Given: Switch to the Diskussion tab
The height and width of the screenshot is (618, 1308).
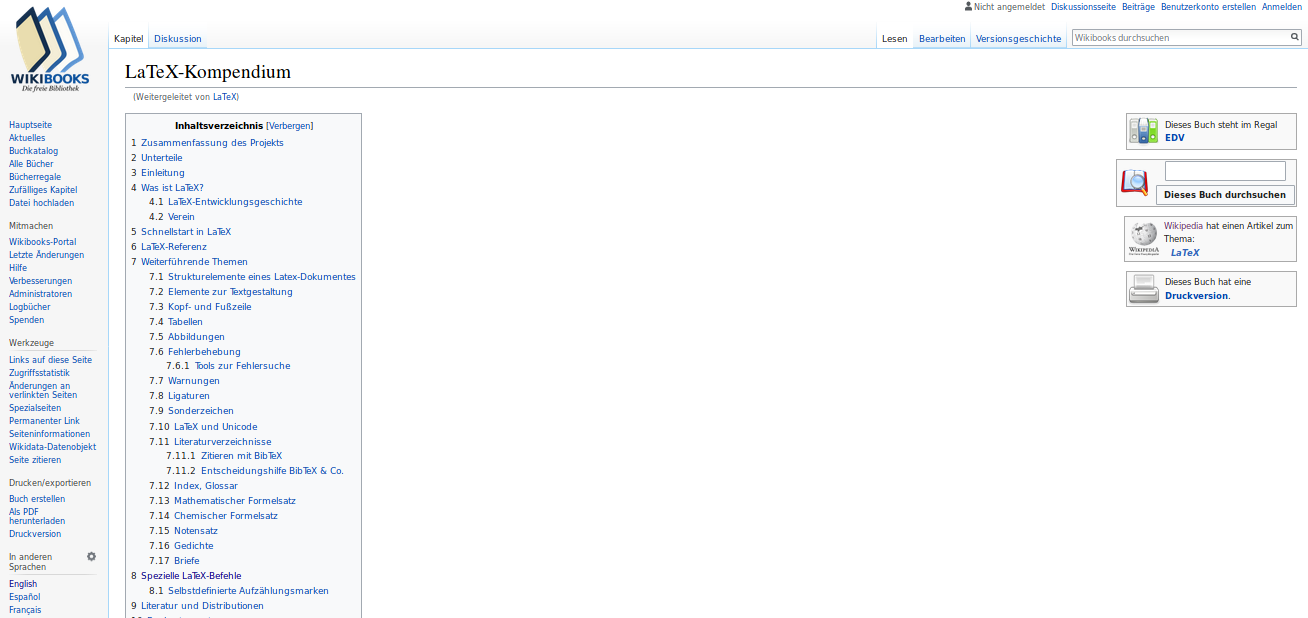Looking at the screenshot, I should 177,39.
